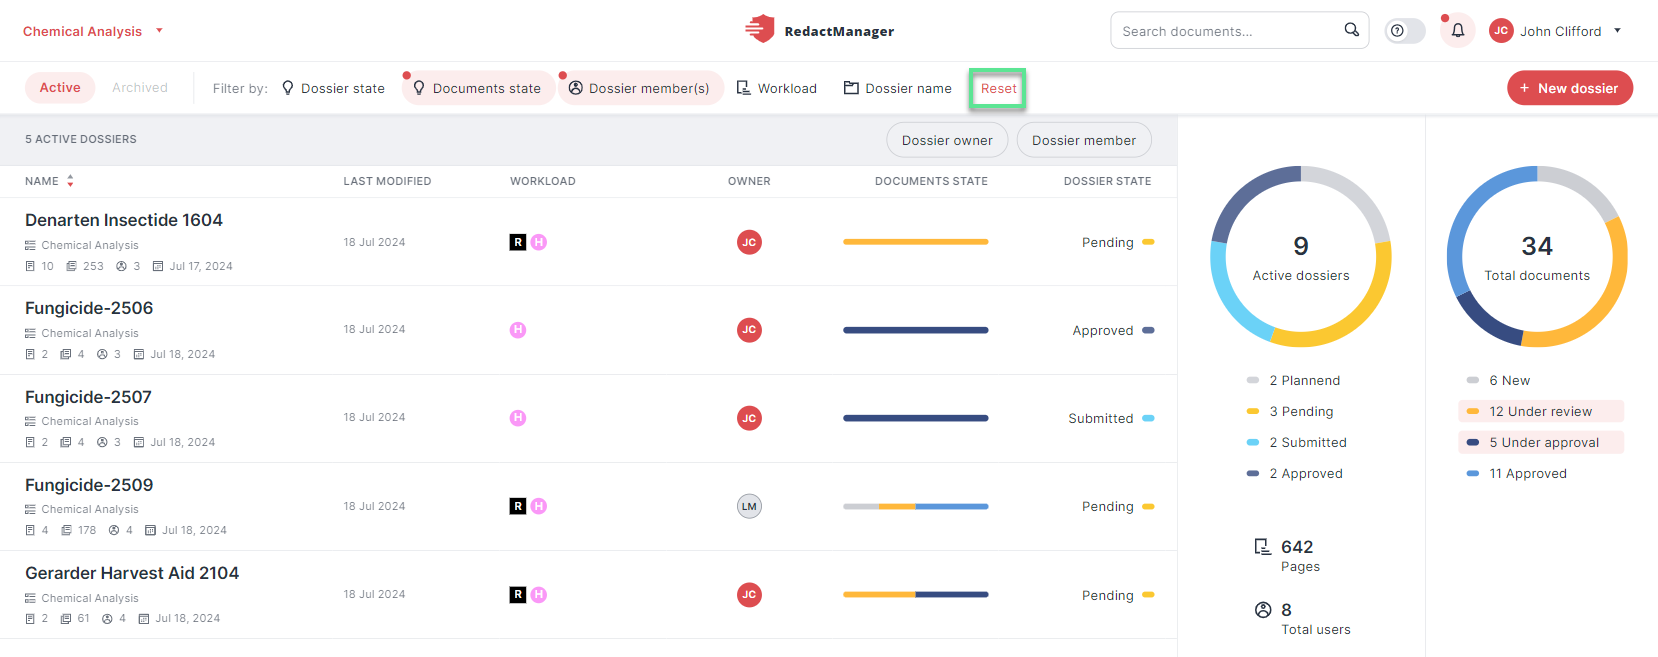Click the Total documents donut chart
The image size is (1658, 657).
[1537, 257]
